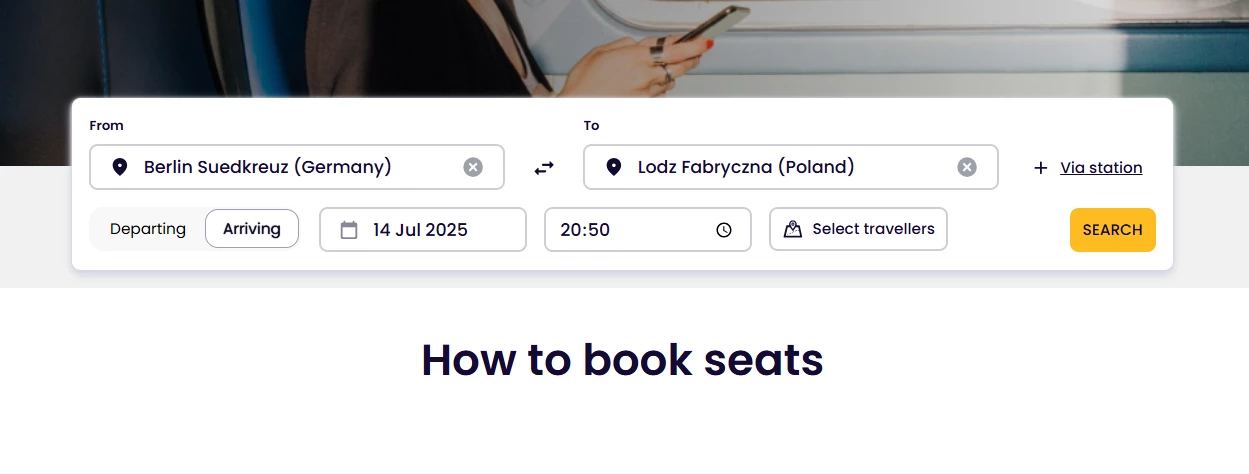Clear the Lodz Fabryczna destination field
Image resolution: width=1249 pixels, height=474 pixels.
click(x=967, y=167)
